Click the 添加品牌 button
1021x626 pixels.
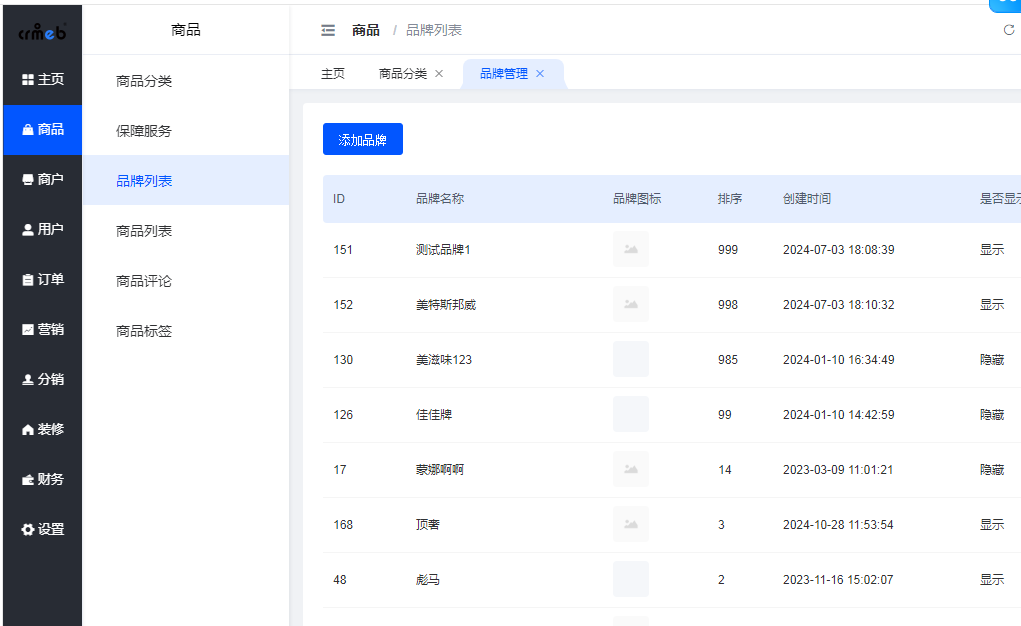click(x=362, y=140)
